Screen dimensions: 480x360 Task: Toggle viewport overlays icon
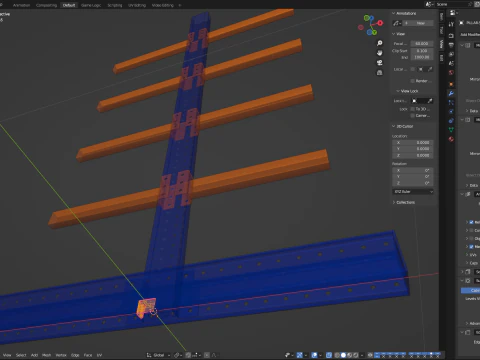point(314,355)
